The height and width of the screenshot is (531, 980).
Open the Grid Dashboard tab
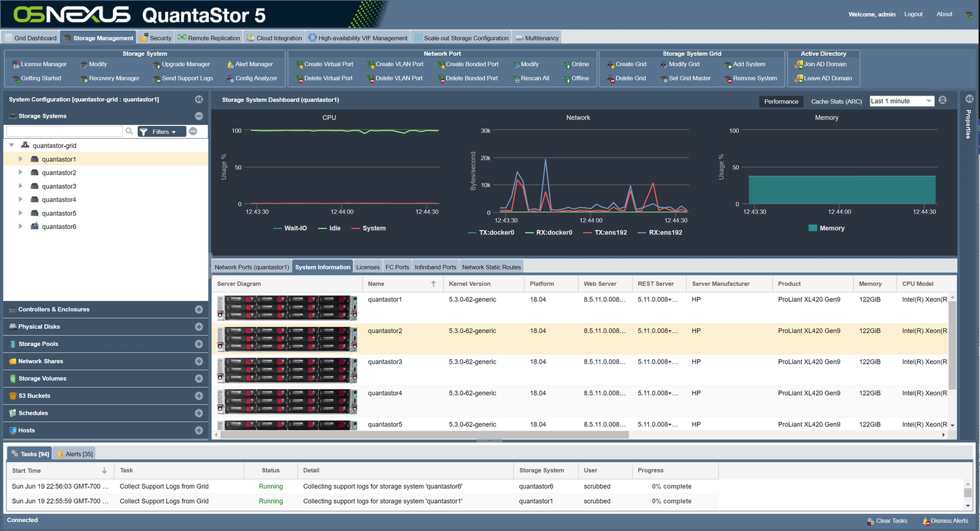tap(31, 38)
